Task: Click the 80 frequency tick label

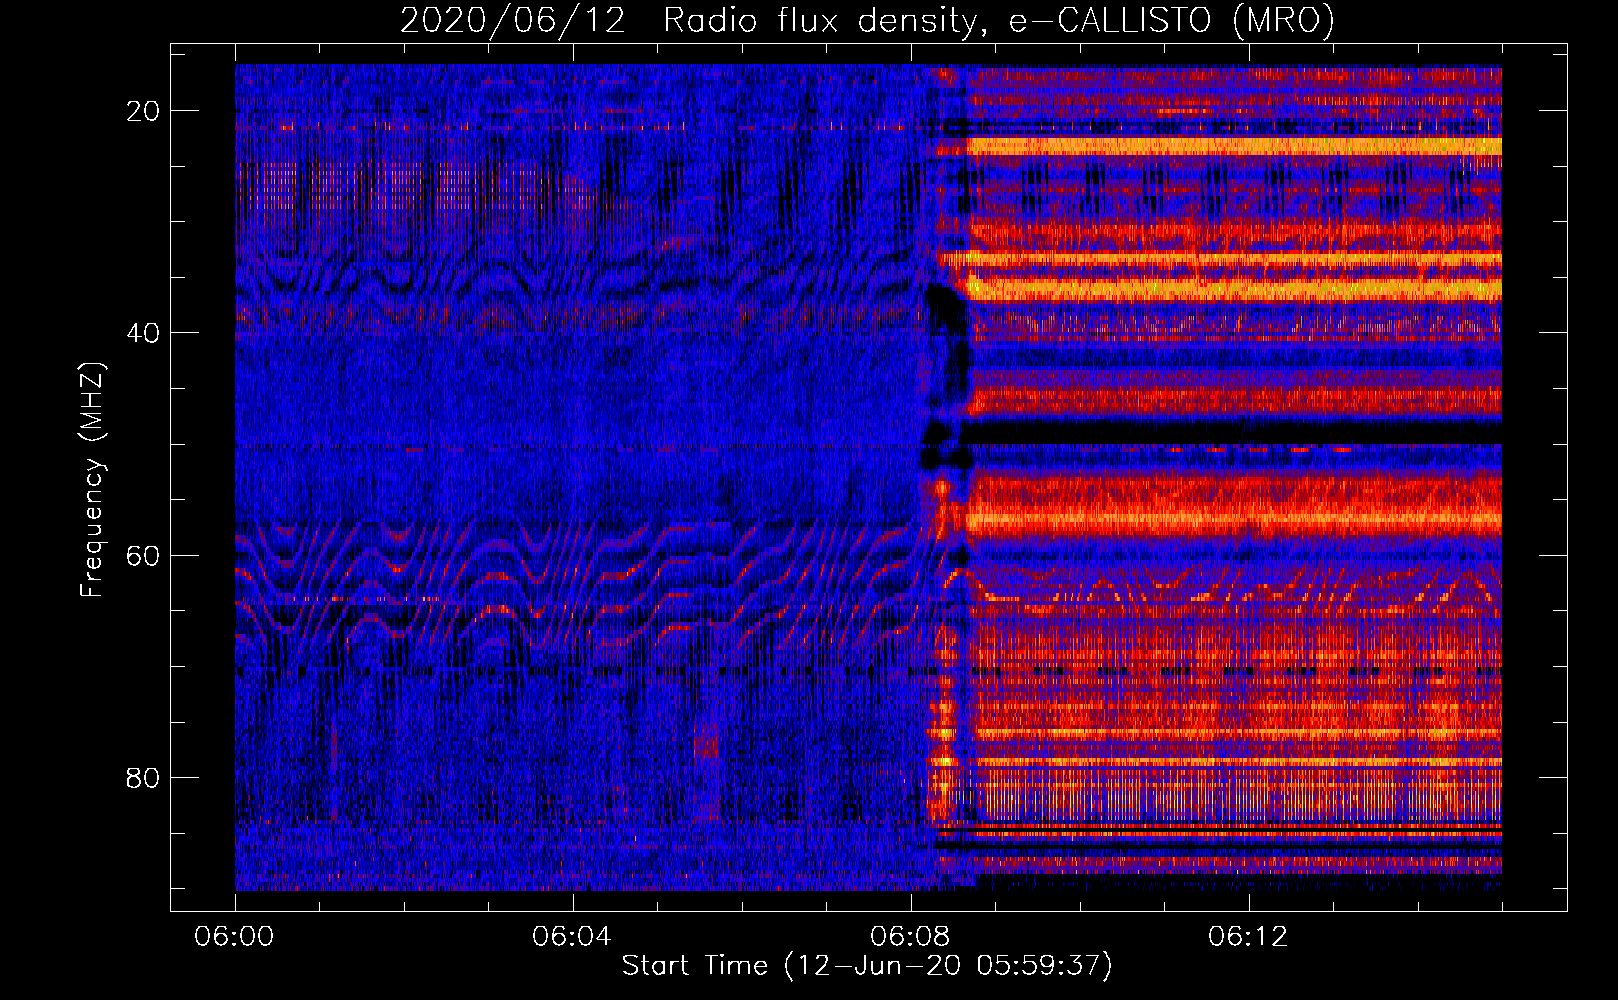Action: (x=144, y=777)
